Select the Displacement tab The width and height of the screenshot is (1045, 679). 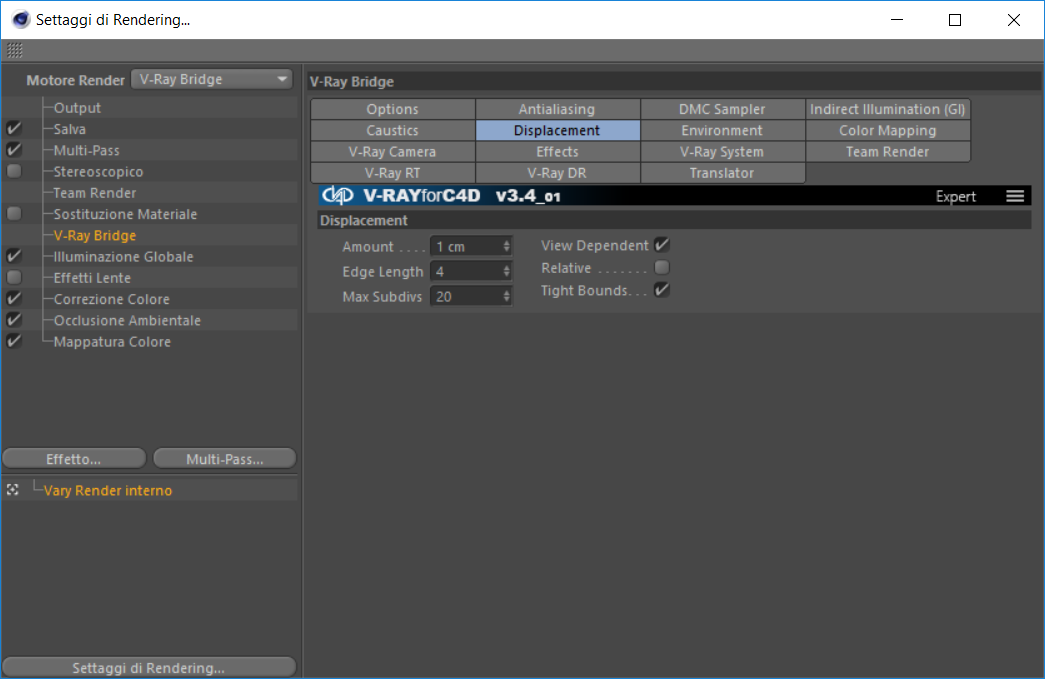point(557,131)
